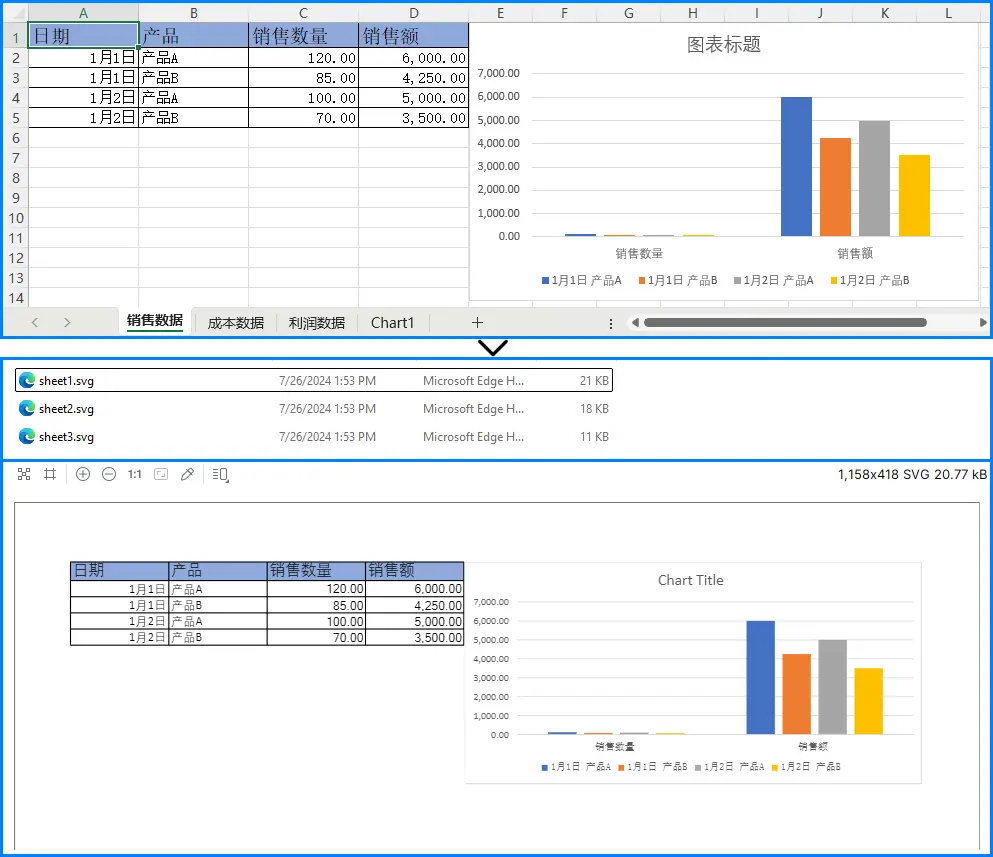
Task: Select cell A1 containing 日期
Action: (x=83, y=33)
